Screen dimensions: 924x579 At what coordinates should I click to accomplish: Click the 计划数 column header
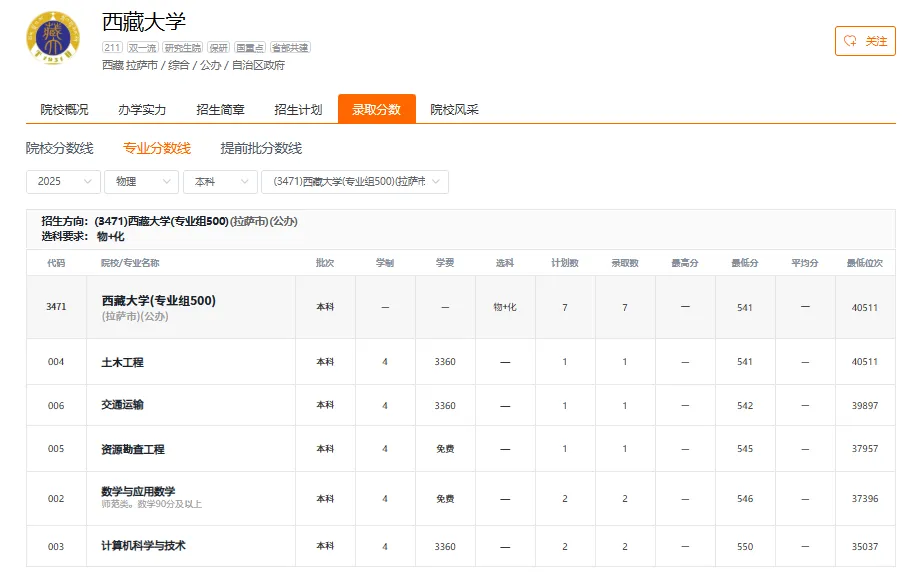(565, 263)
